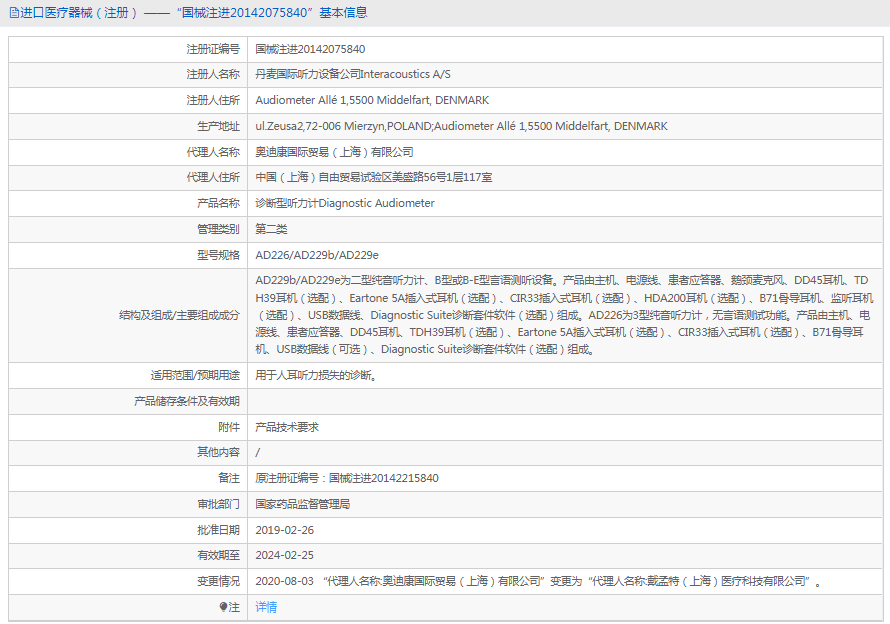Click the page title 进口医疗器械（注册）

[79, 13]
